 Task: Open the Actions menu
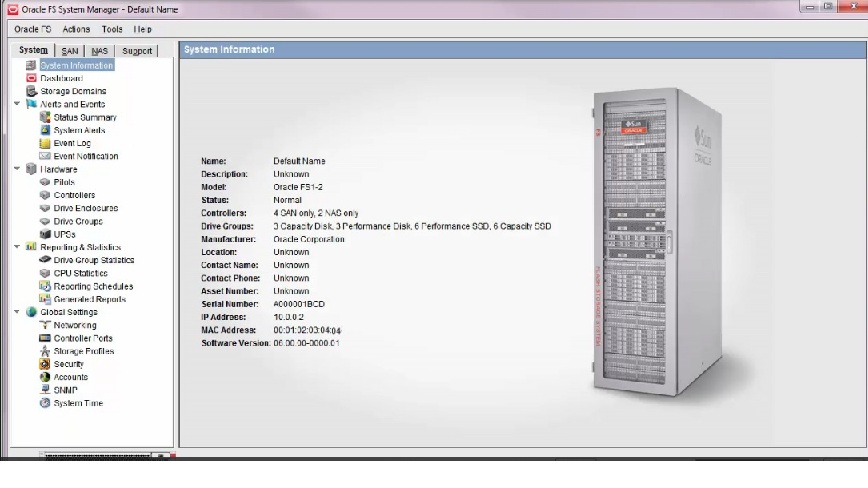(x=76, y=29)
